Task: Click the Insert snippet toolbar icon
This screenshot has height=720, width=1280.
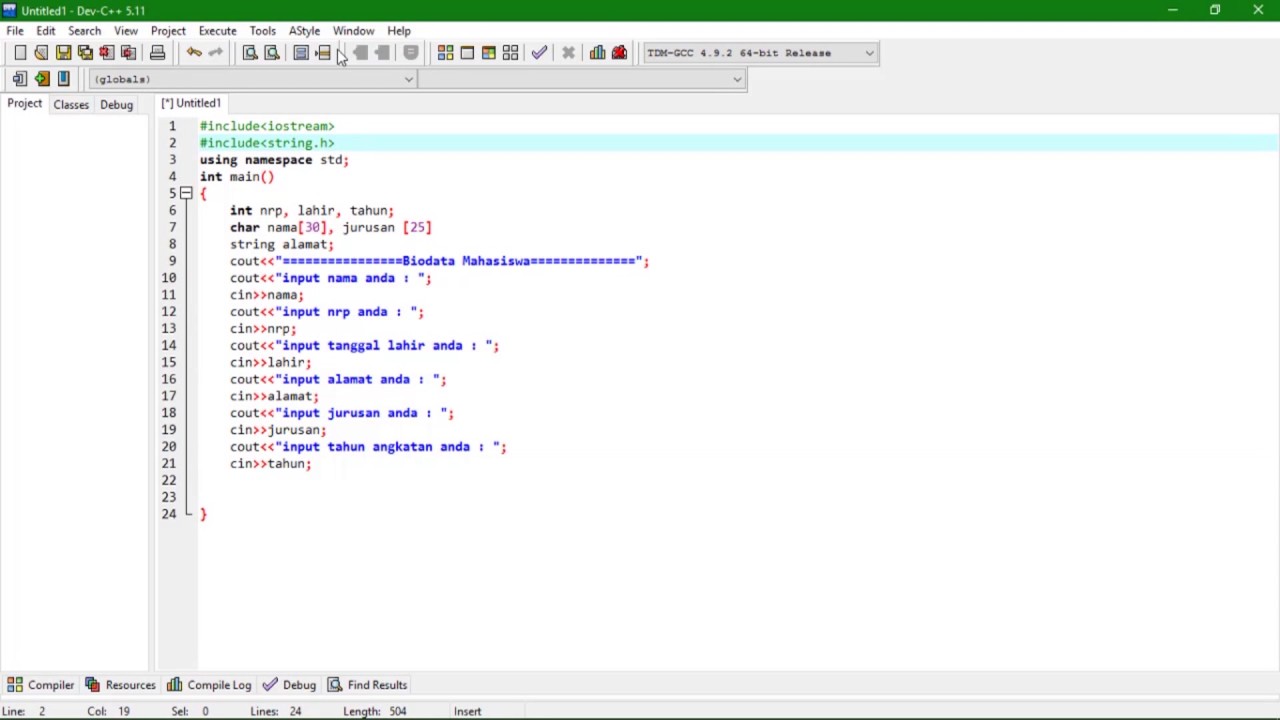Action: click(x=20, y=79)
